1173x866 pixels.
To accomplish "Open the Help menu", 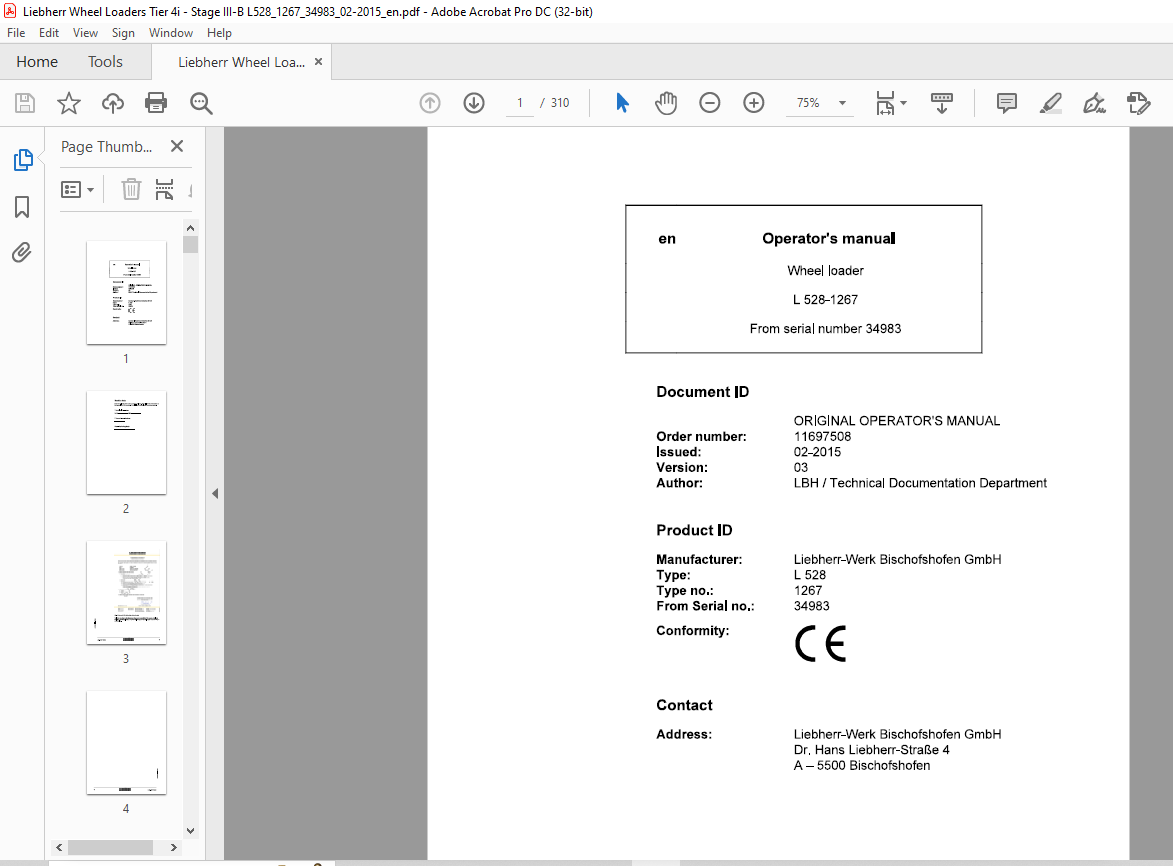I will pyautogui.click(x=219, y=33).
